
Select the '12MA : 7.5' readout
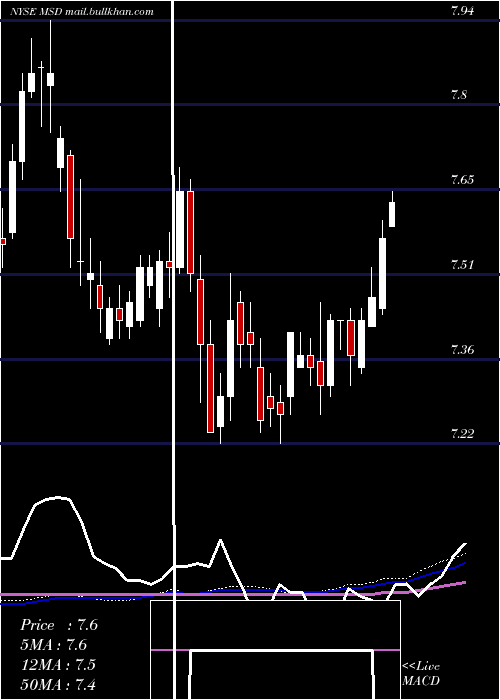58,664
